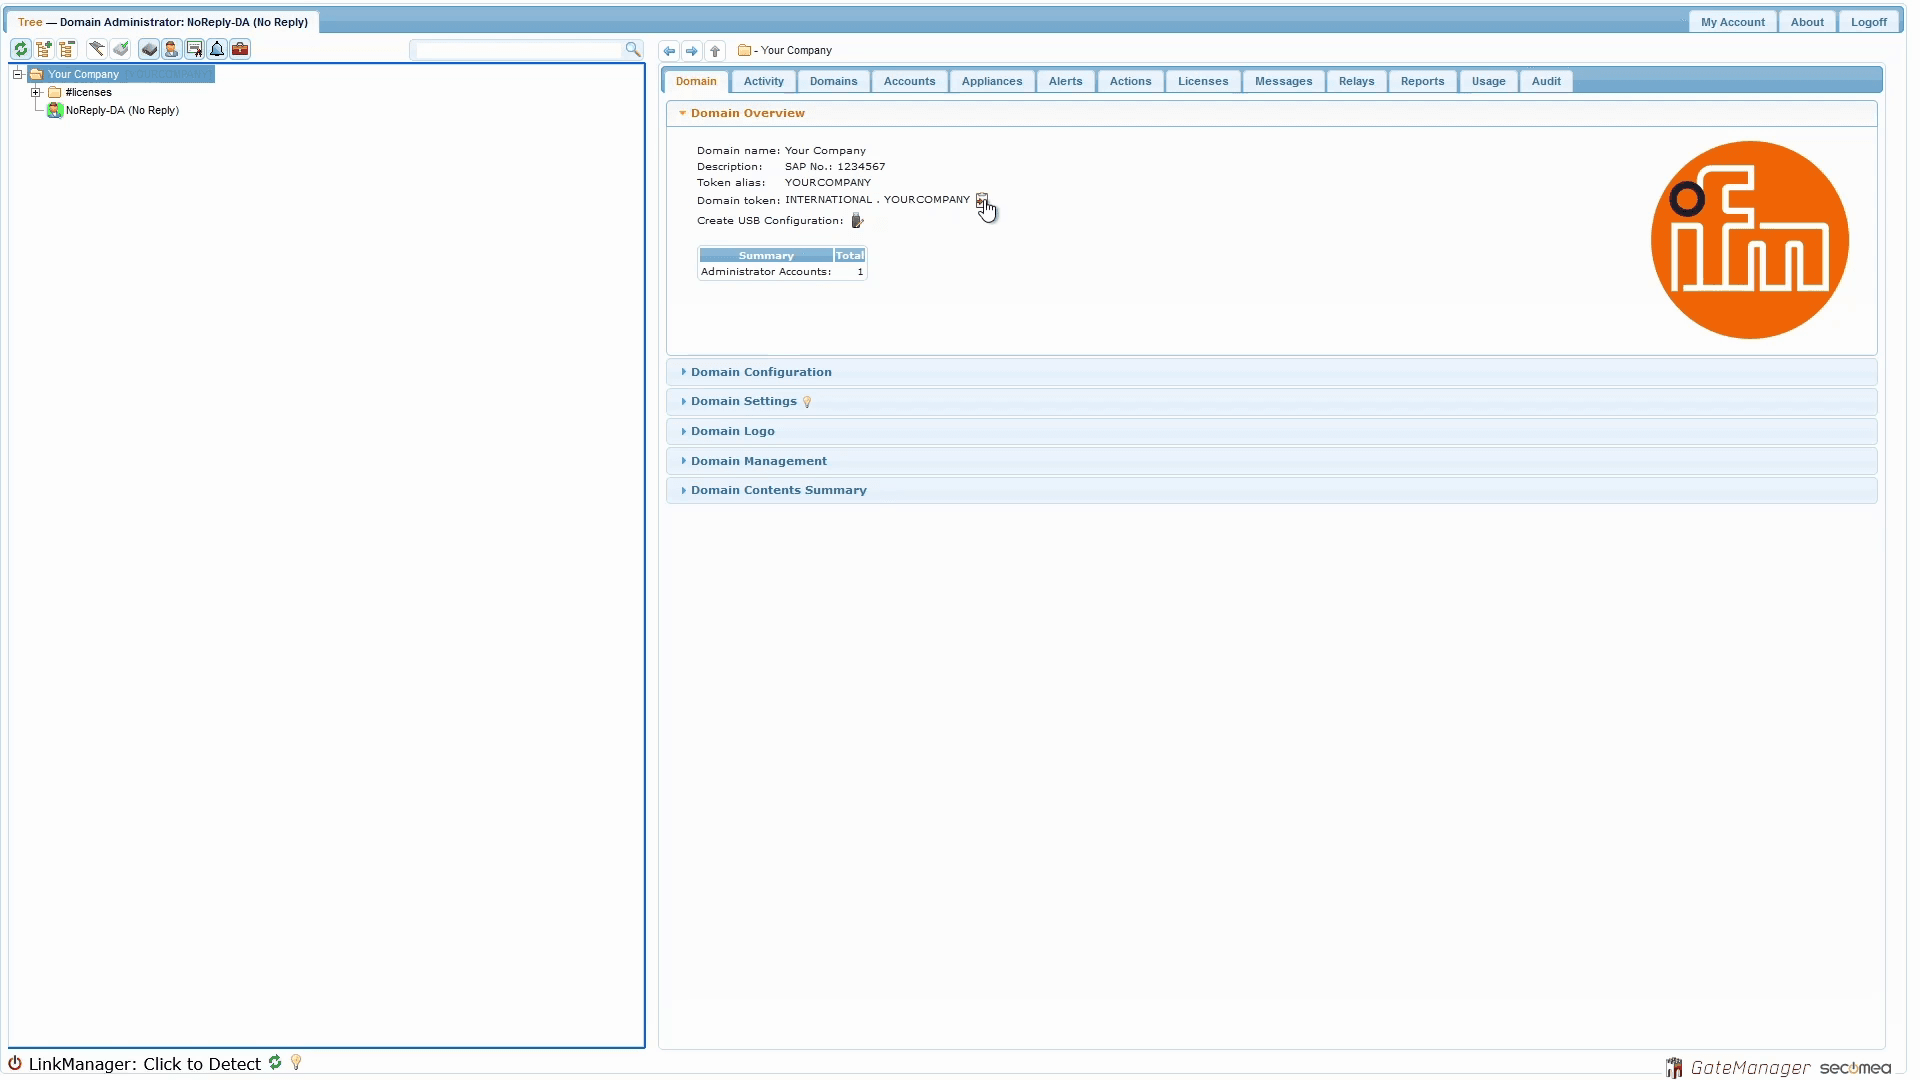The image size is (1920, 1080).
Task: Open the Licenses tab
Action: pos(1202,81)
